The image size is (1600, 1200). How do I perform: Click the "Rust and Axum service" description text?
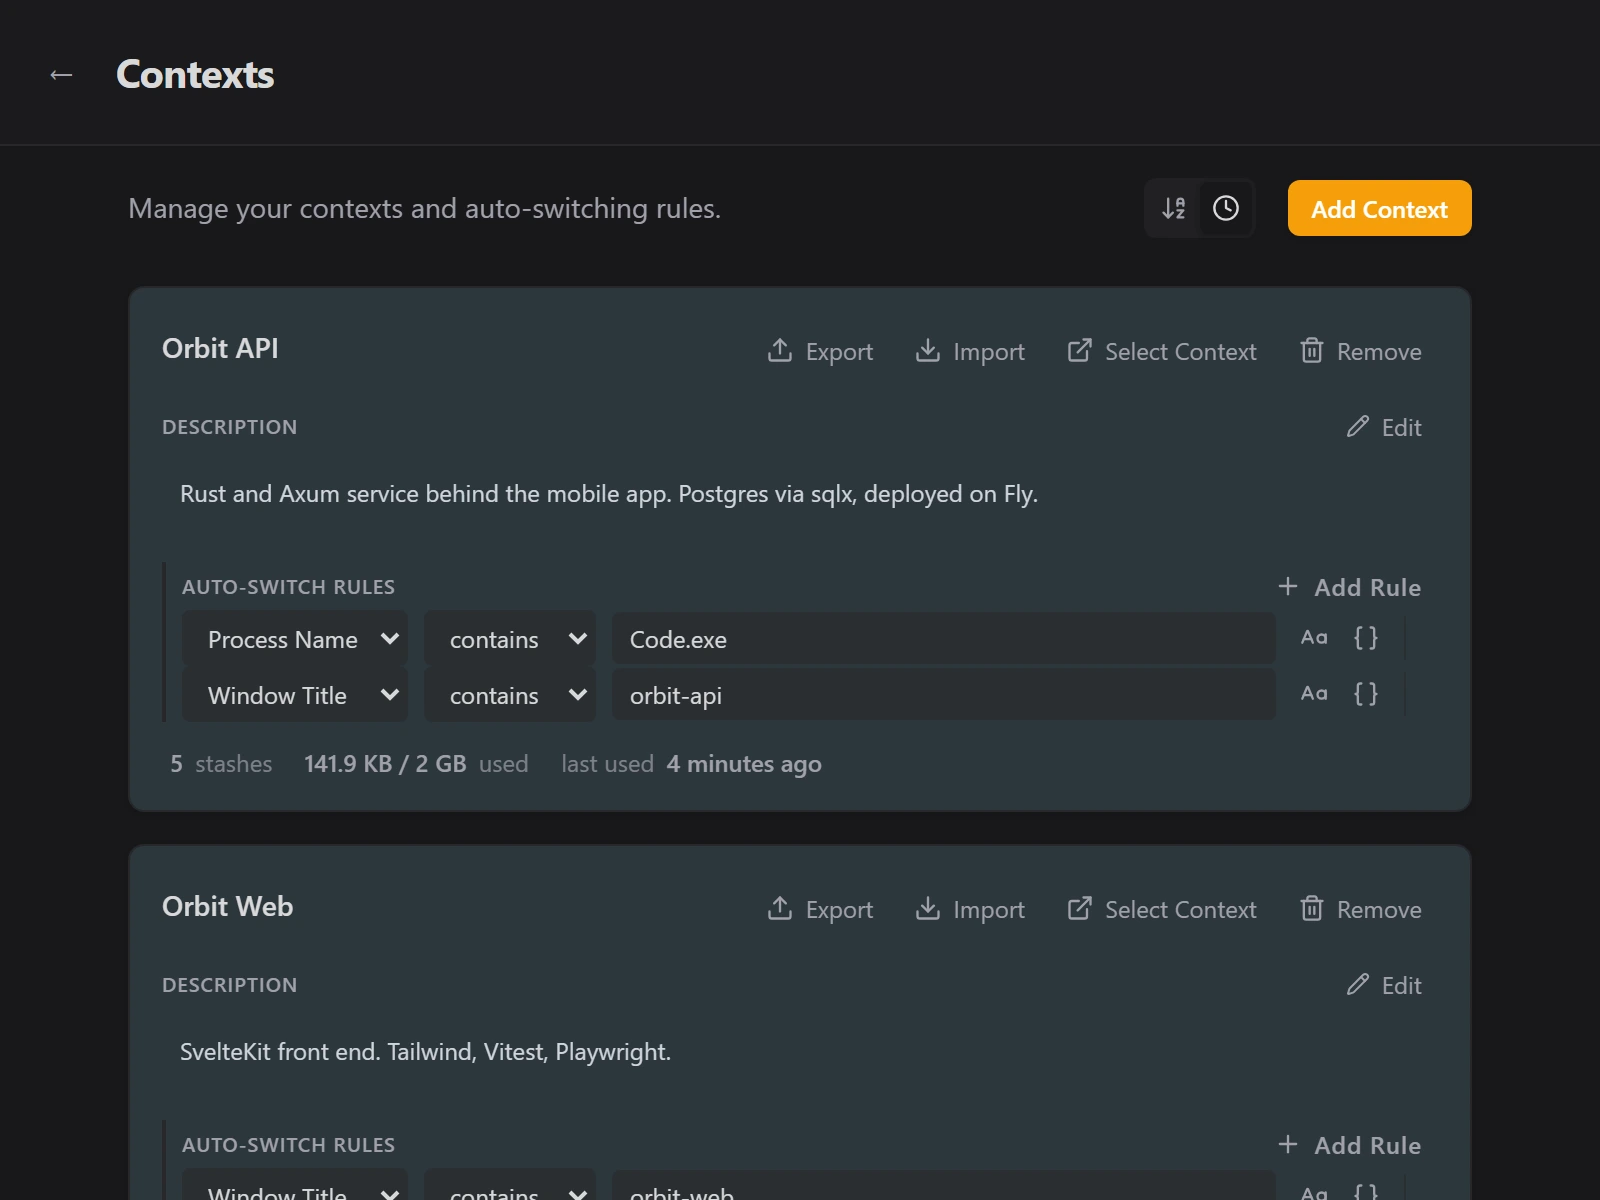pos(609,494)
